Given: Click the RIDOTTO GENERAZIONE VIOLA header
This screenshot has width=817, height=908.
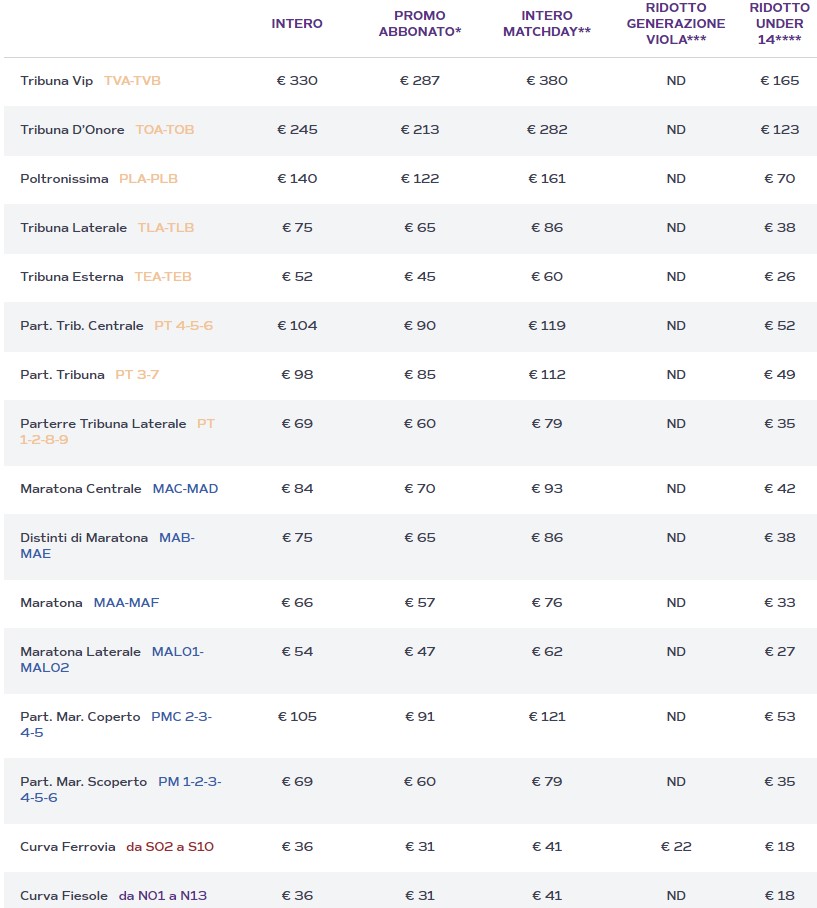Looking at the screenshot, I should pyautogui.click(x=676, y=23).
